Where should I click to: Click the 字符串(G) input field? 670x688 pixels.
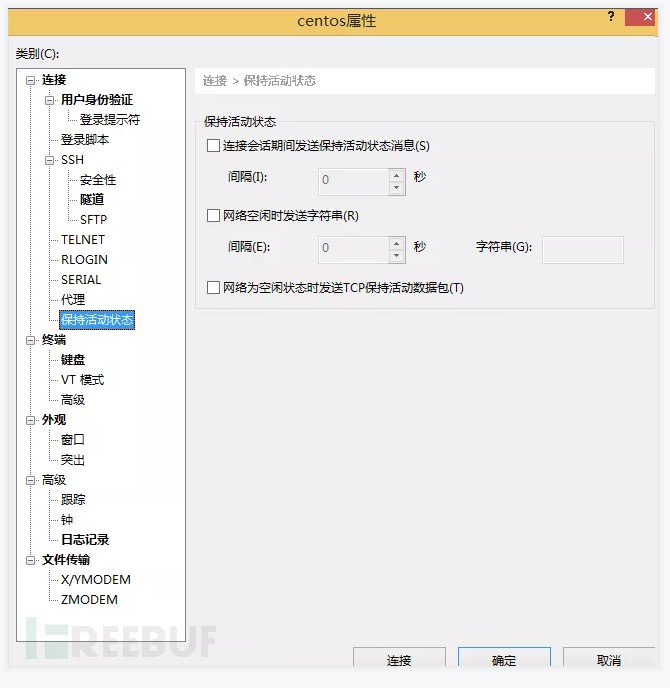click(582, 250)
